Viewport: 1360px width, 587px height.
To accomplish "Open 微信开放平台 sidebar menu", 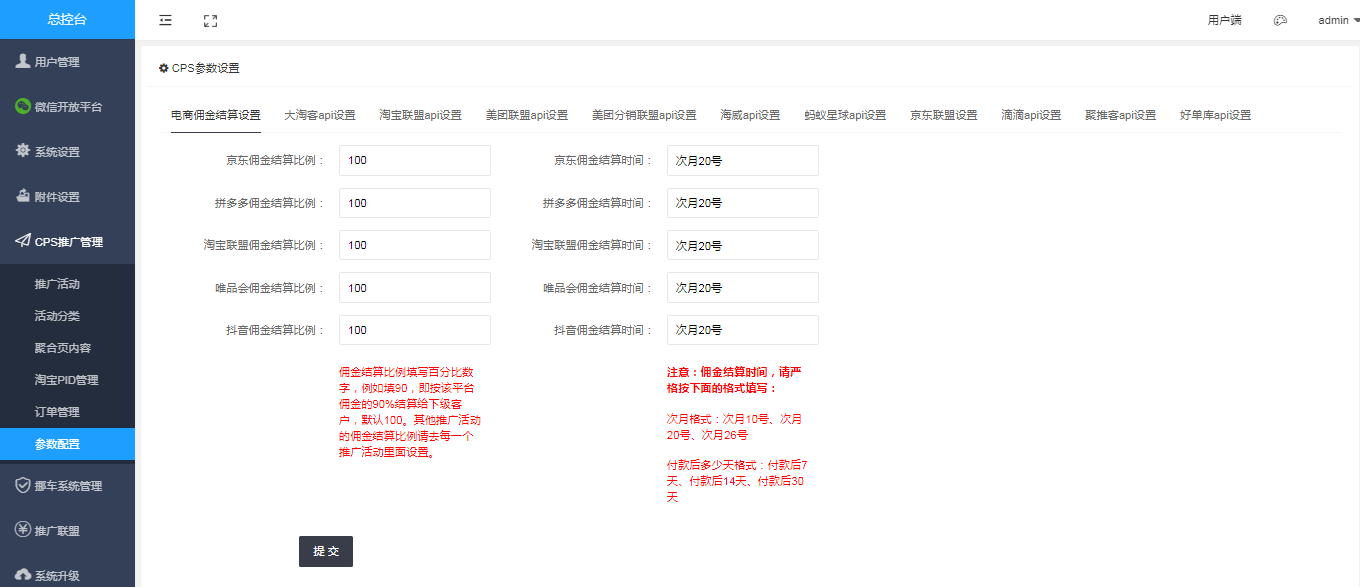I will coord(67,107).
